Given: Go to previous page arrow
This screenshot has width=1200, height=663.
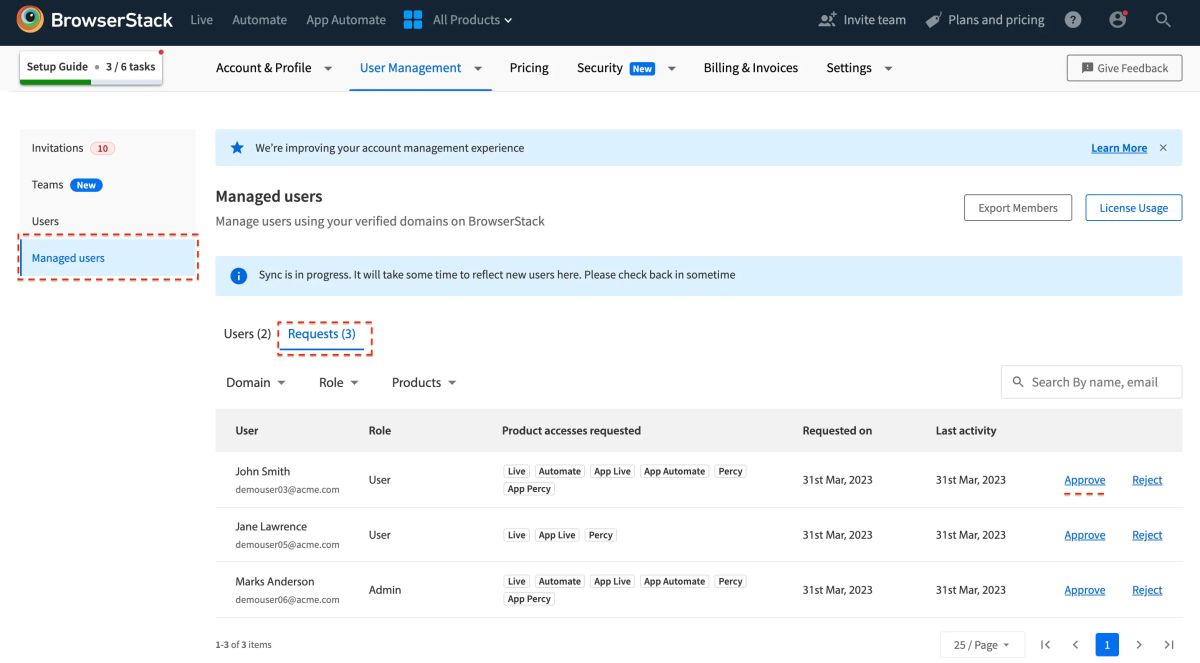Looking at the screenshot, I should click(x=1076, y=645).
